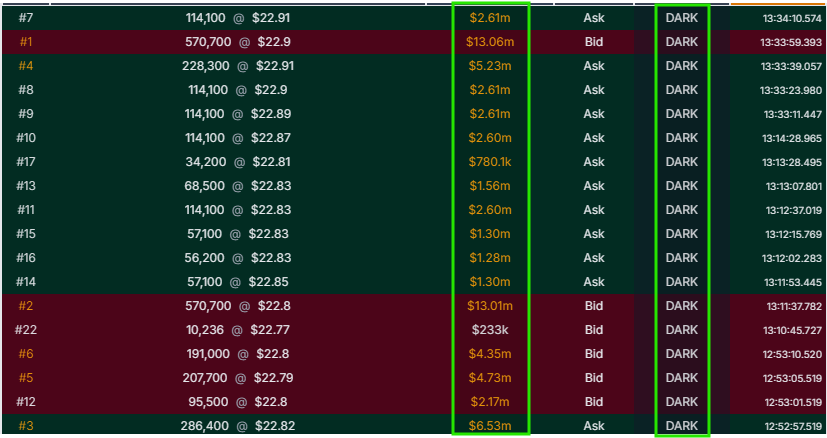Click the $13.06m value

click(x=490, y=42)
